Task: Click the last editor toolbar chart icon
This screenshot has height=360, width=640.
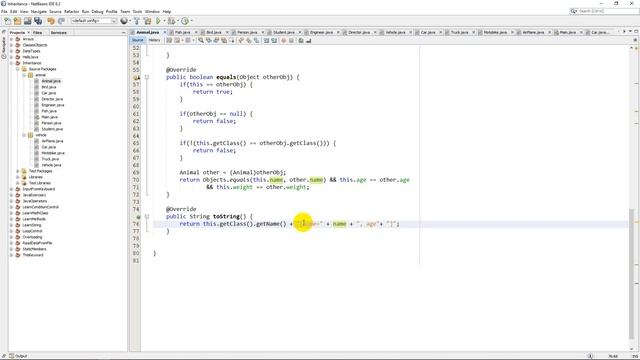Action: click(309, 40)
